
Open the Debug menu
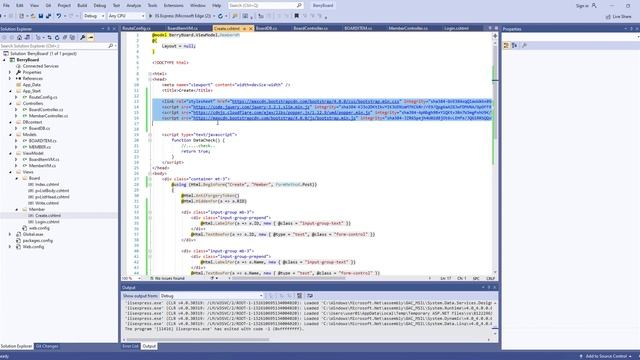[x=100, y=5]
